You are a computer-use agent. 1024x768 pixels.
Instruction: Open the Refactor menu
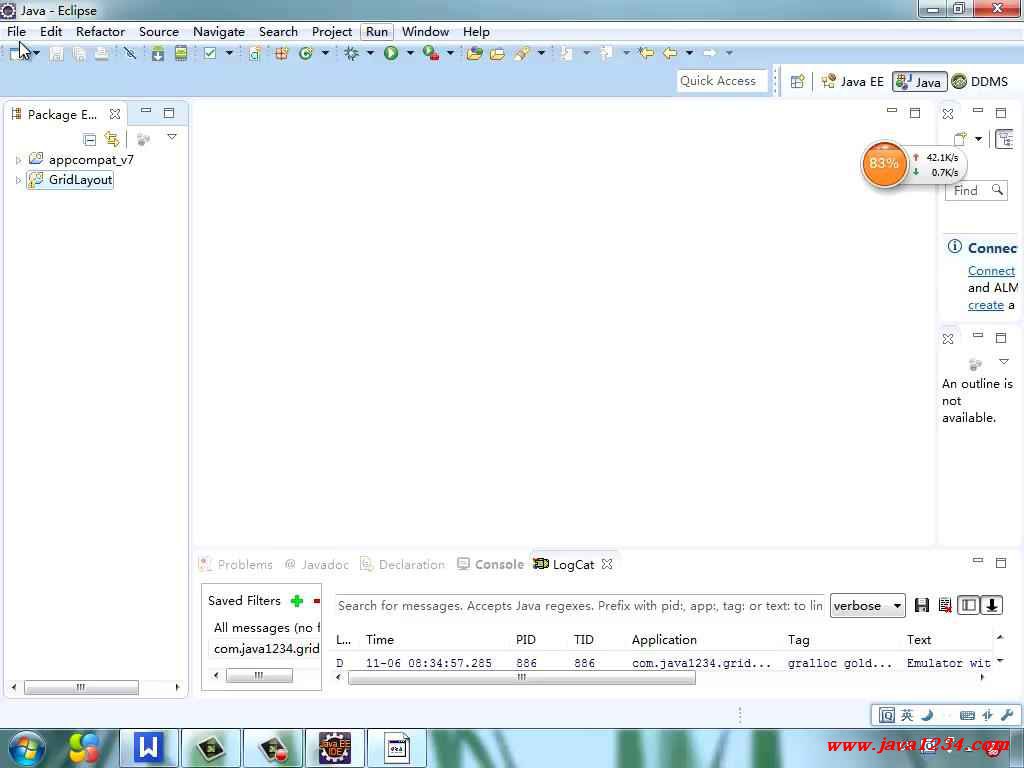100,32
